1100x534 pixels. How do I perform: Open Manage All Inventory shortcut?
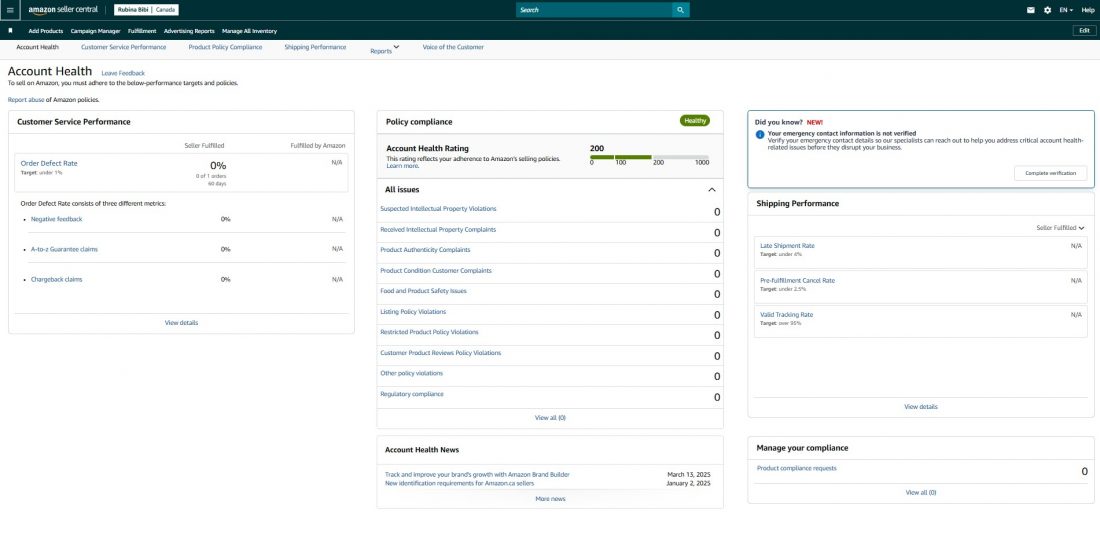click(x=249, y=31)
